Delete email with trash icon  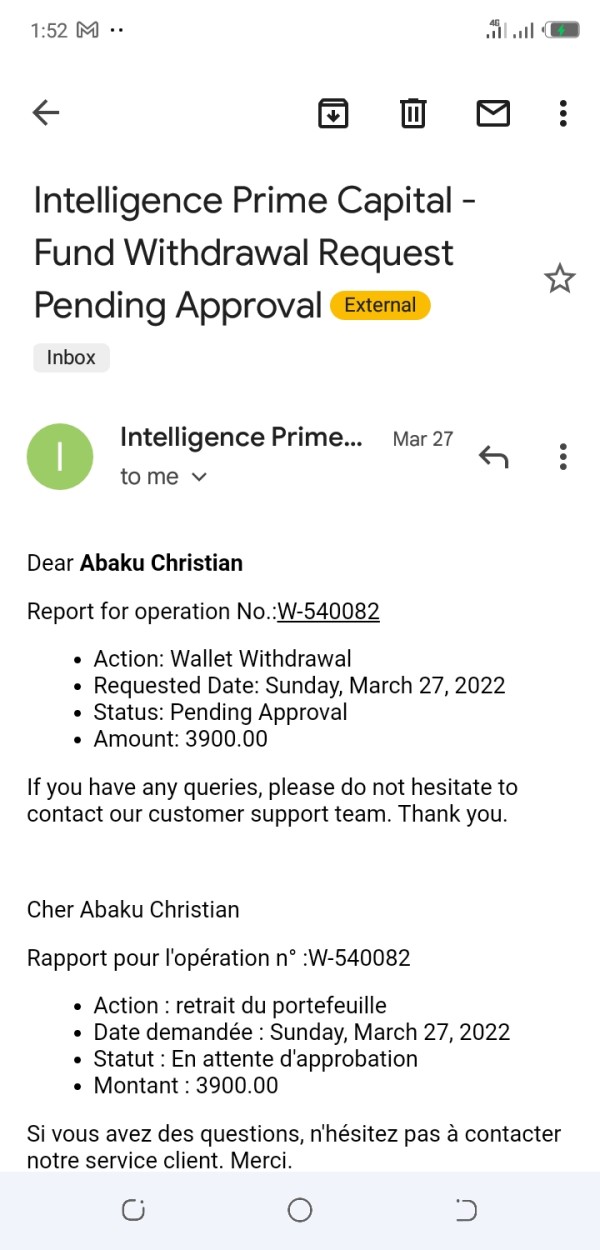[x=413, y=113]
